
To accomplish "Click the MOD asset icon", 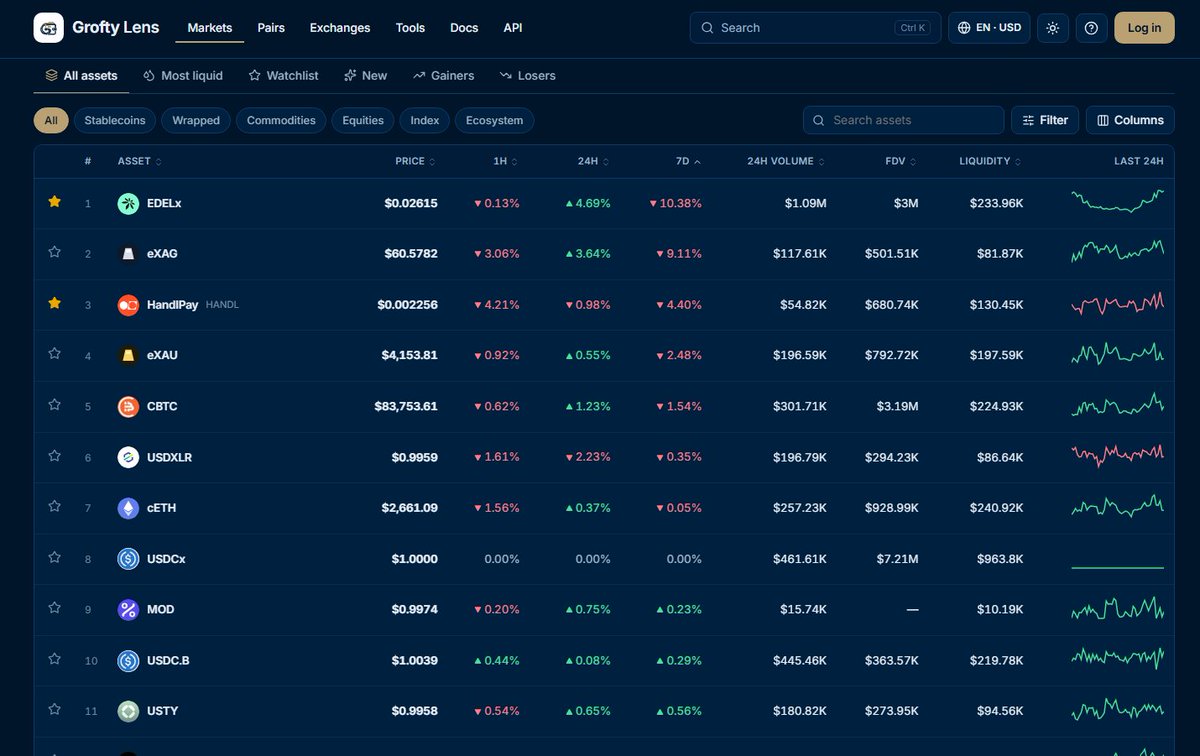I will (128, 609).
